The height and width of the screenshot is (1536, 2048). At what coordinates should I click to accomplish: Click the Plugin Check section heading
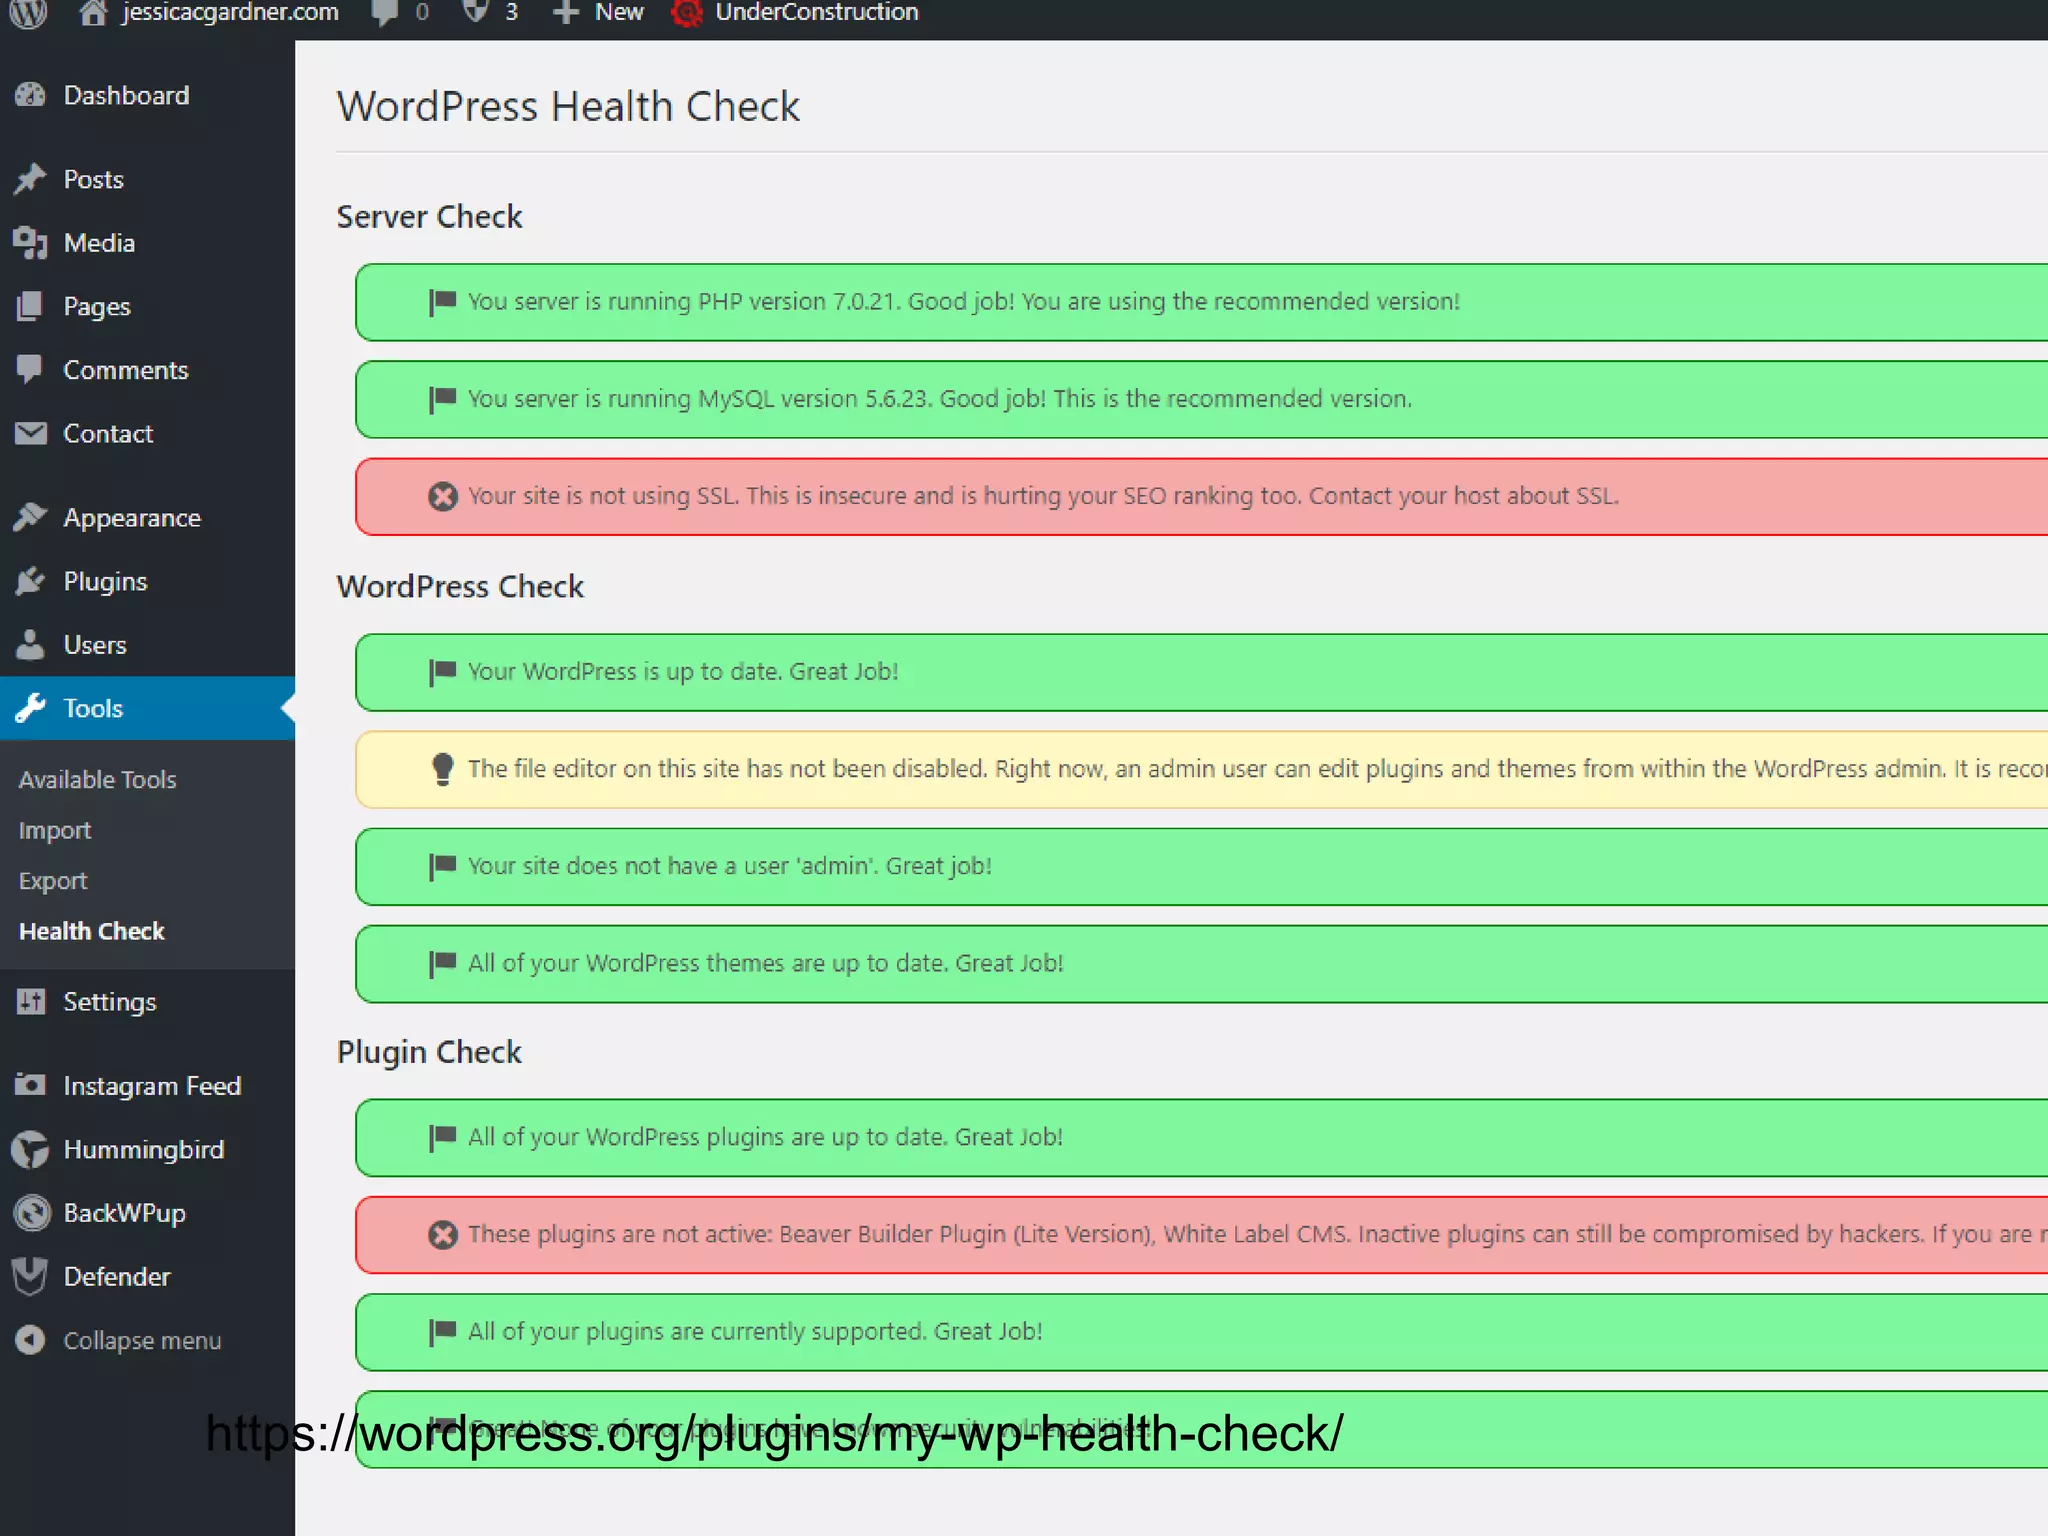[429, 1052]
